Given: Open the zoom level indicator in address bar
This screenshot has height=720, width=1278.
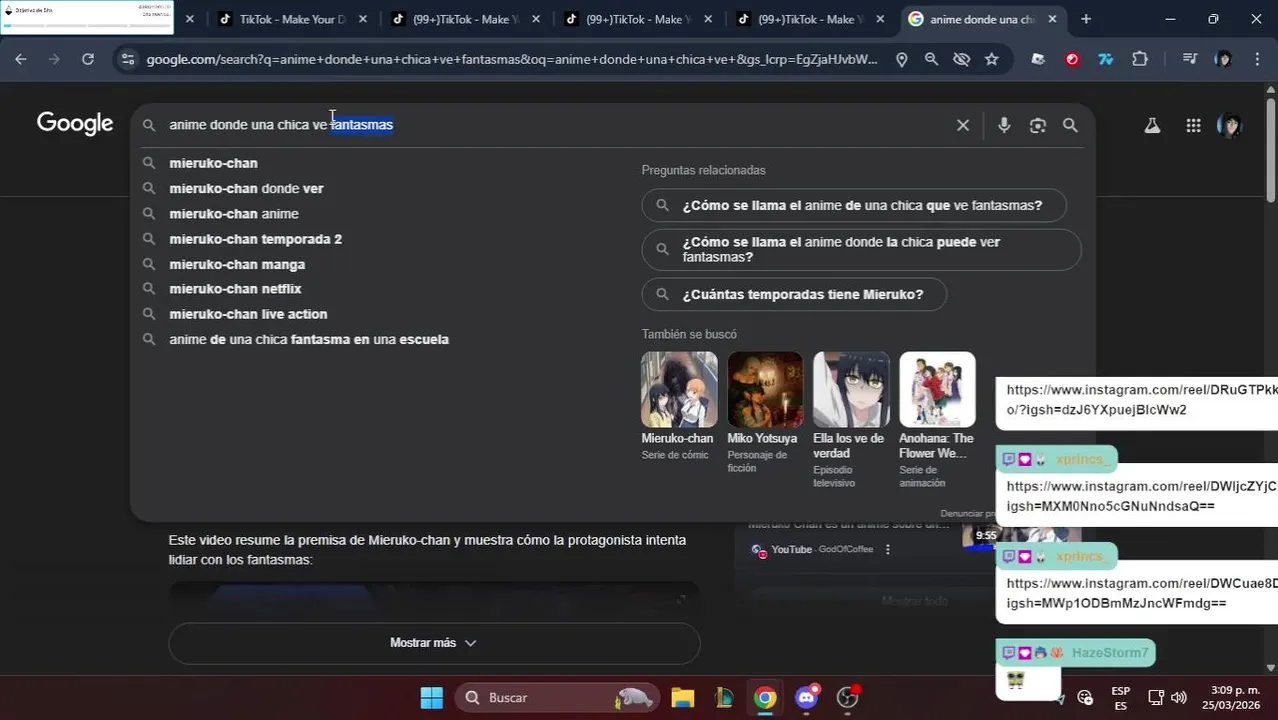Looking at the screenshot, I should (x=931, y=59).
